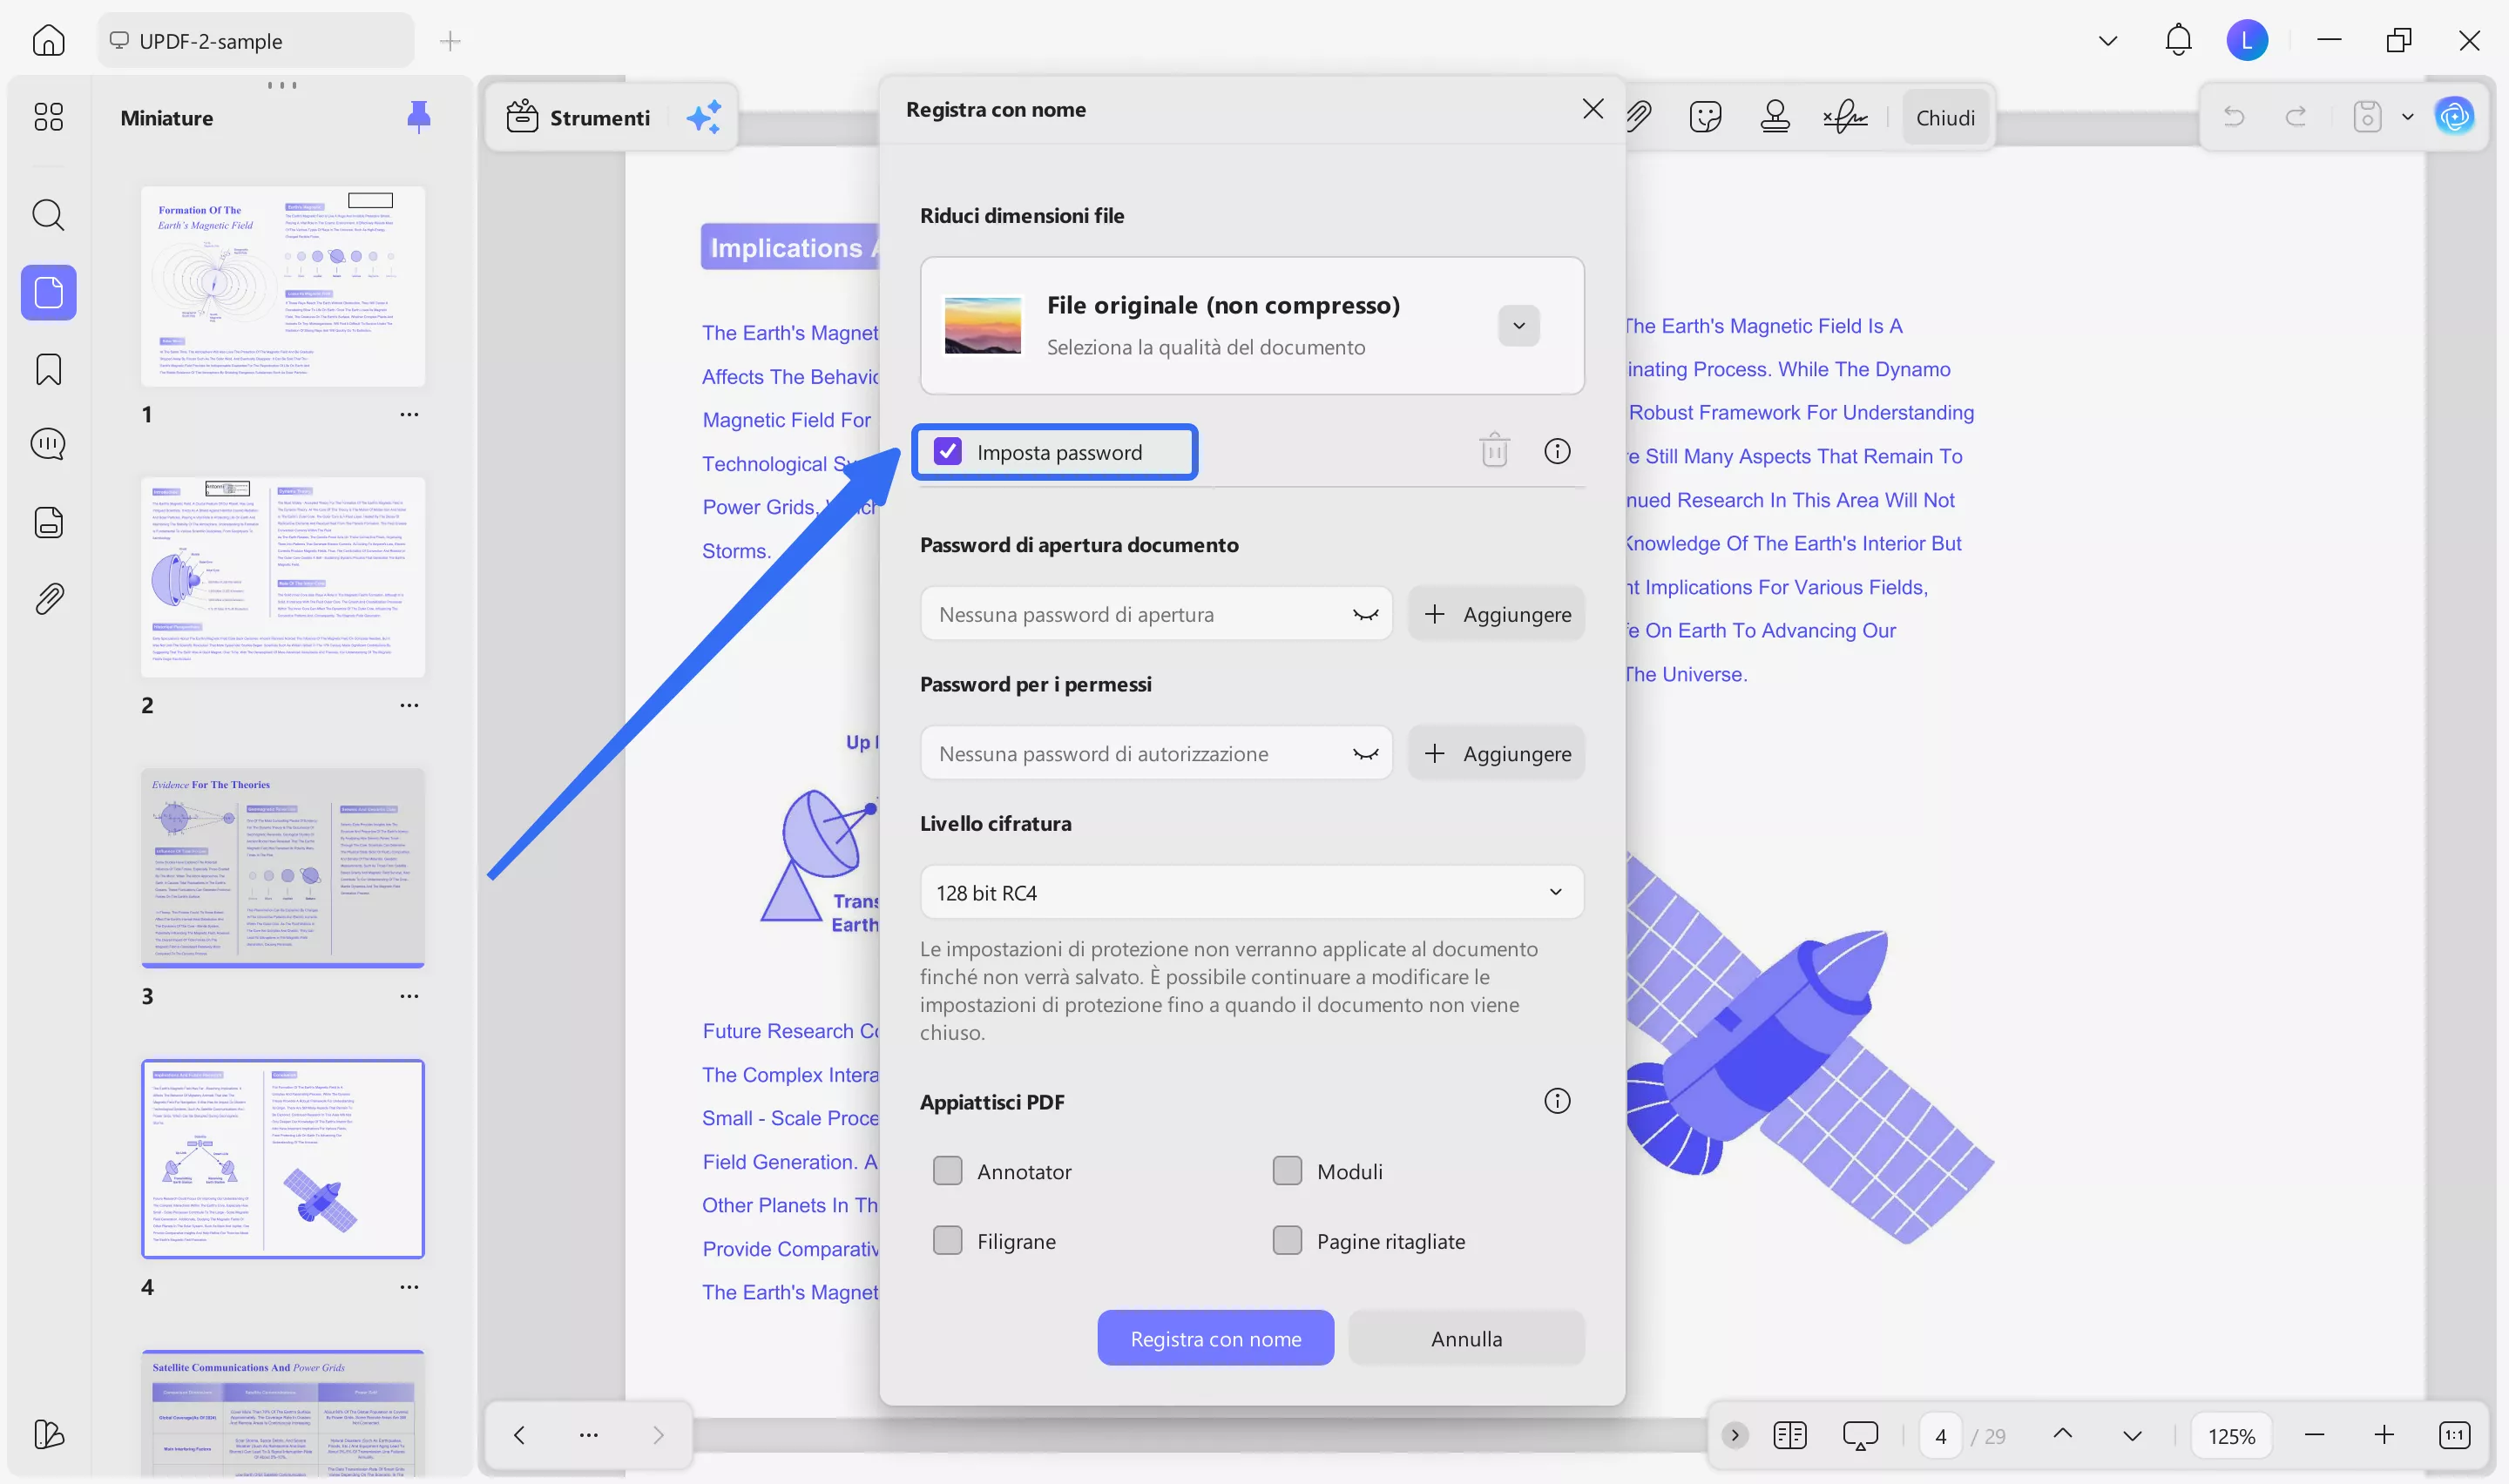Click the Registra con nome button
Screen dimensions: 2509x1484
point(1215,1338)
